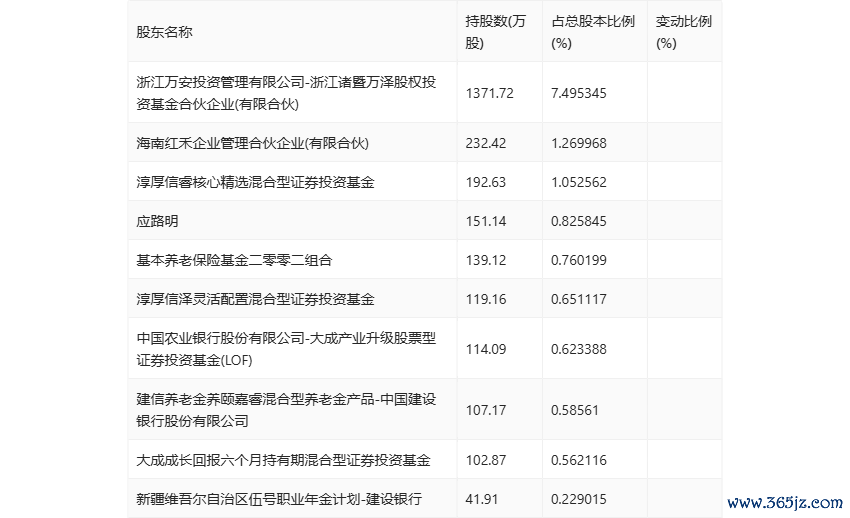Image resolution: width=850 pixels, height=518 pixels.
Task: Click the value 41.91
Action: [x=481, y=499]
